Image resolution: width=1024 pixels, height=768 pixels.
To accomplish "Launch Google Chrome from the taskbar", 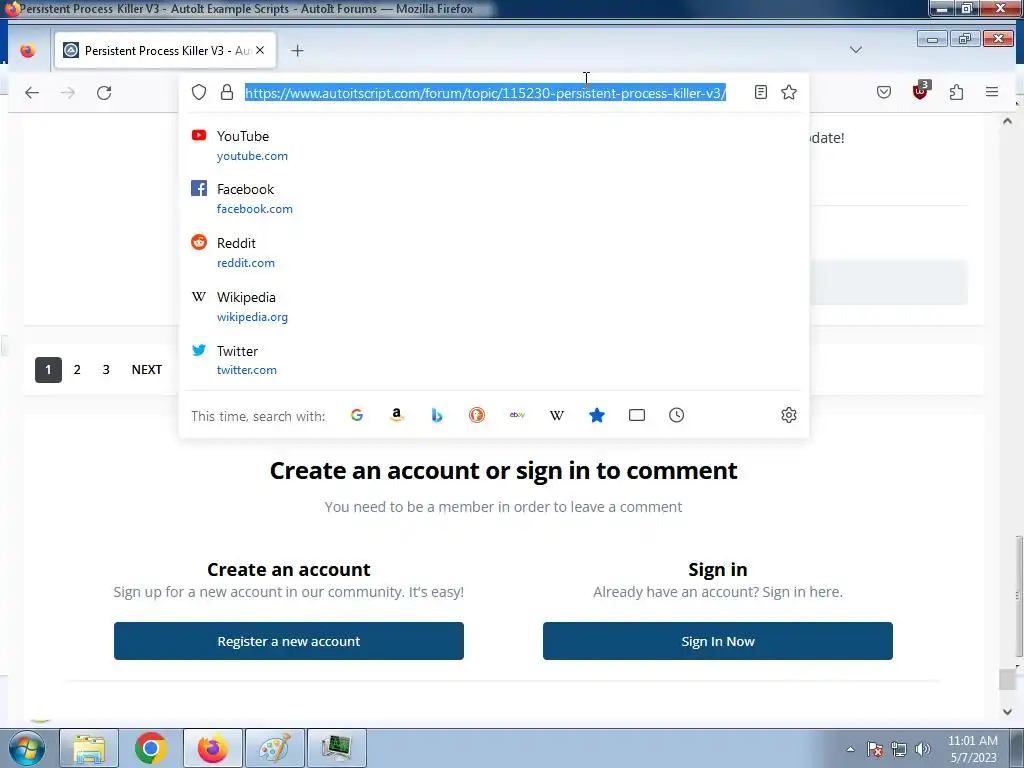I will (x=151, y=748).
